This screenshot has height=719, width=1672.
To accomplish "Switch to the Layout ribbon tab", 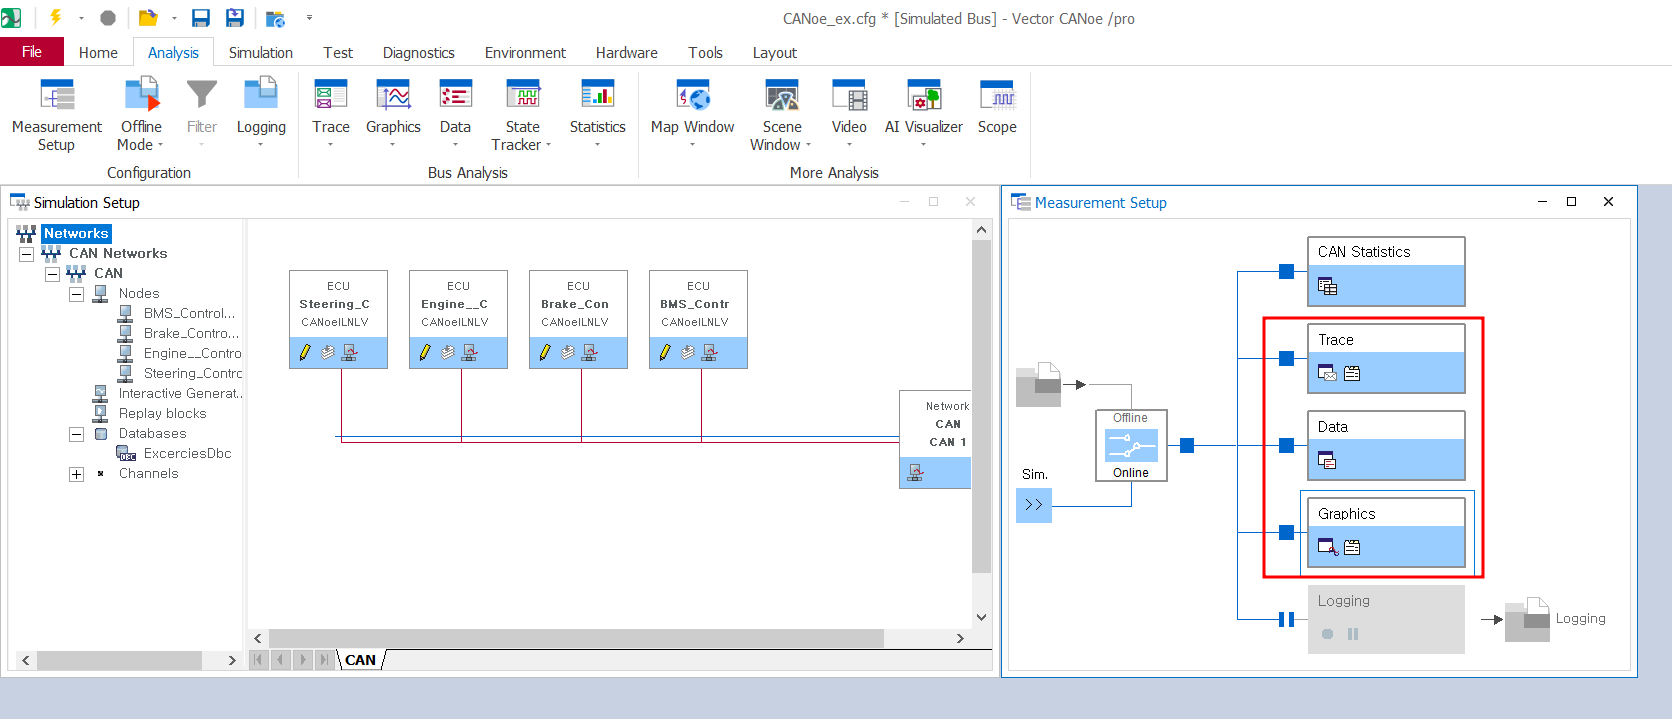I will click(x=775, y=53).
